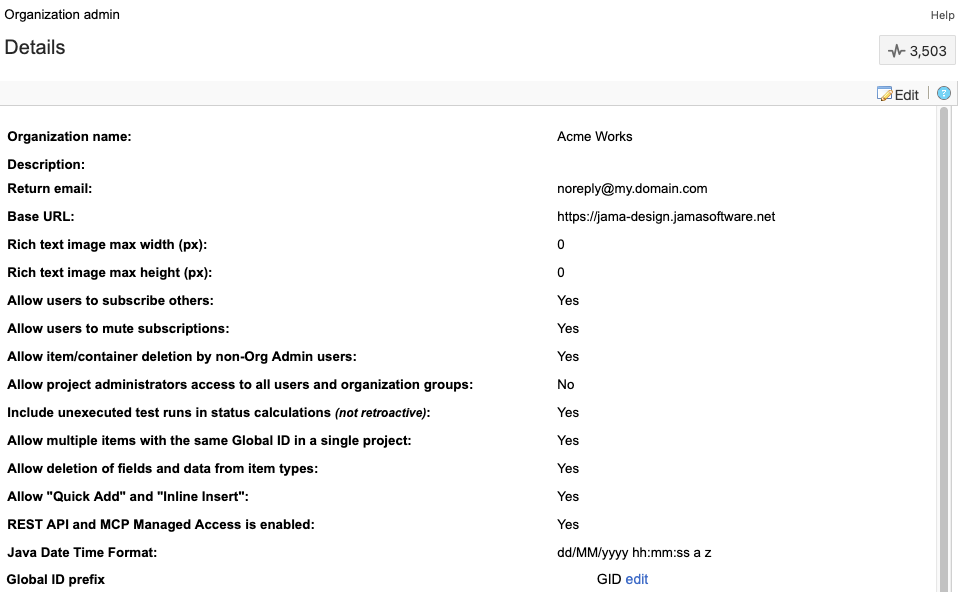Click the 'Allow "Quick Add" and "Inline Insert":' label
The height and width of the screenshot is (592, 959).
(128, 497)
